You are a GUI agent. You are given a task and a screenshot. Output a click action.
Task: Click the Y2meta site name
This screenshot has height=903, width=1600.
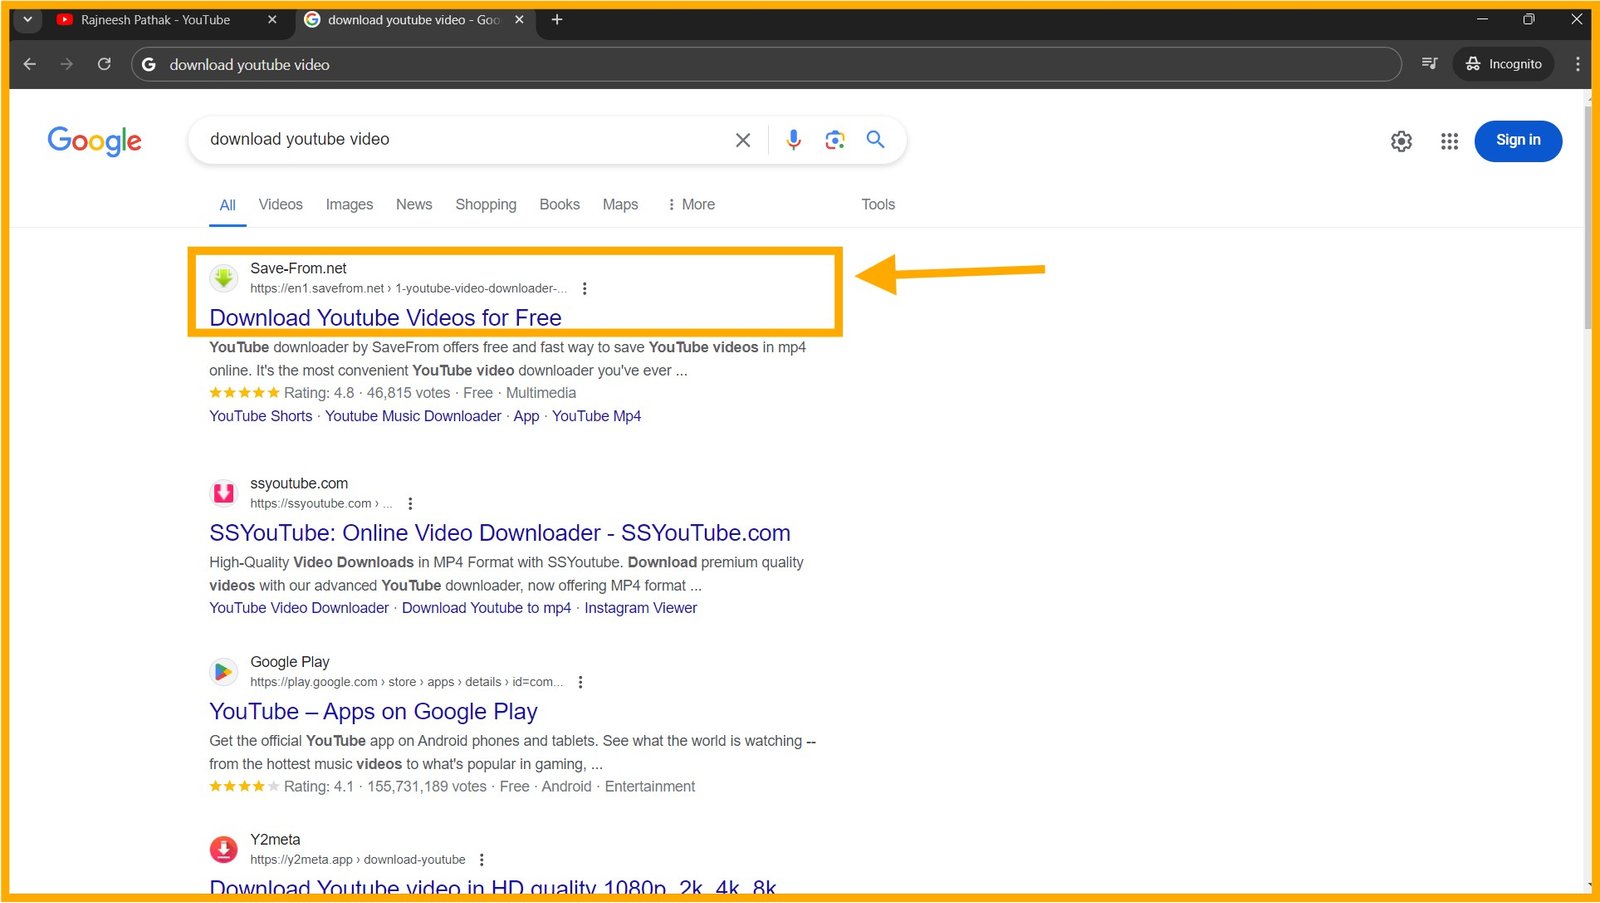275,840
